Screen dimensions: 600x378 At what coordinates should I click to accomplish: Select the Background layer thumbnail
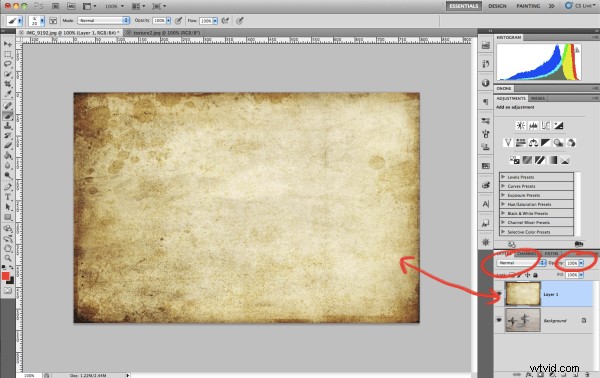pos(523,320)
